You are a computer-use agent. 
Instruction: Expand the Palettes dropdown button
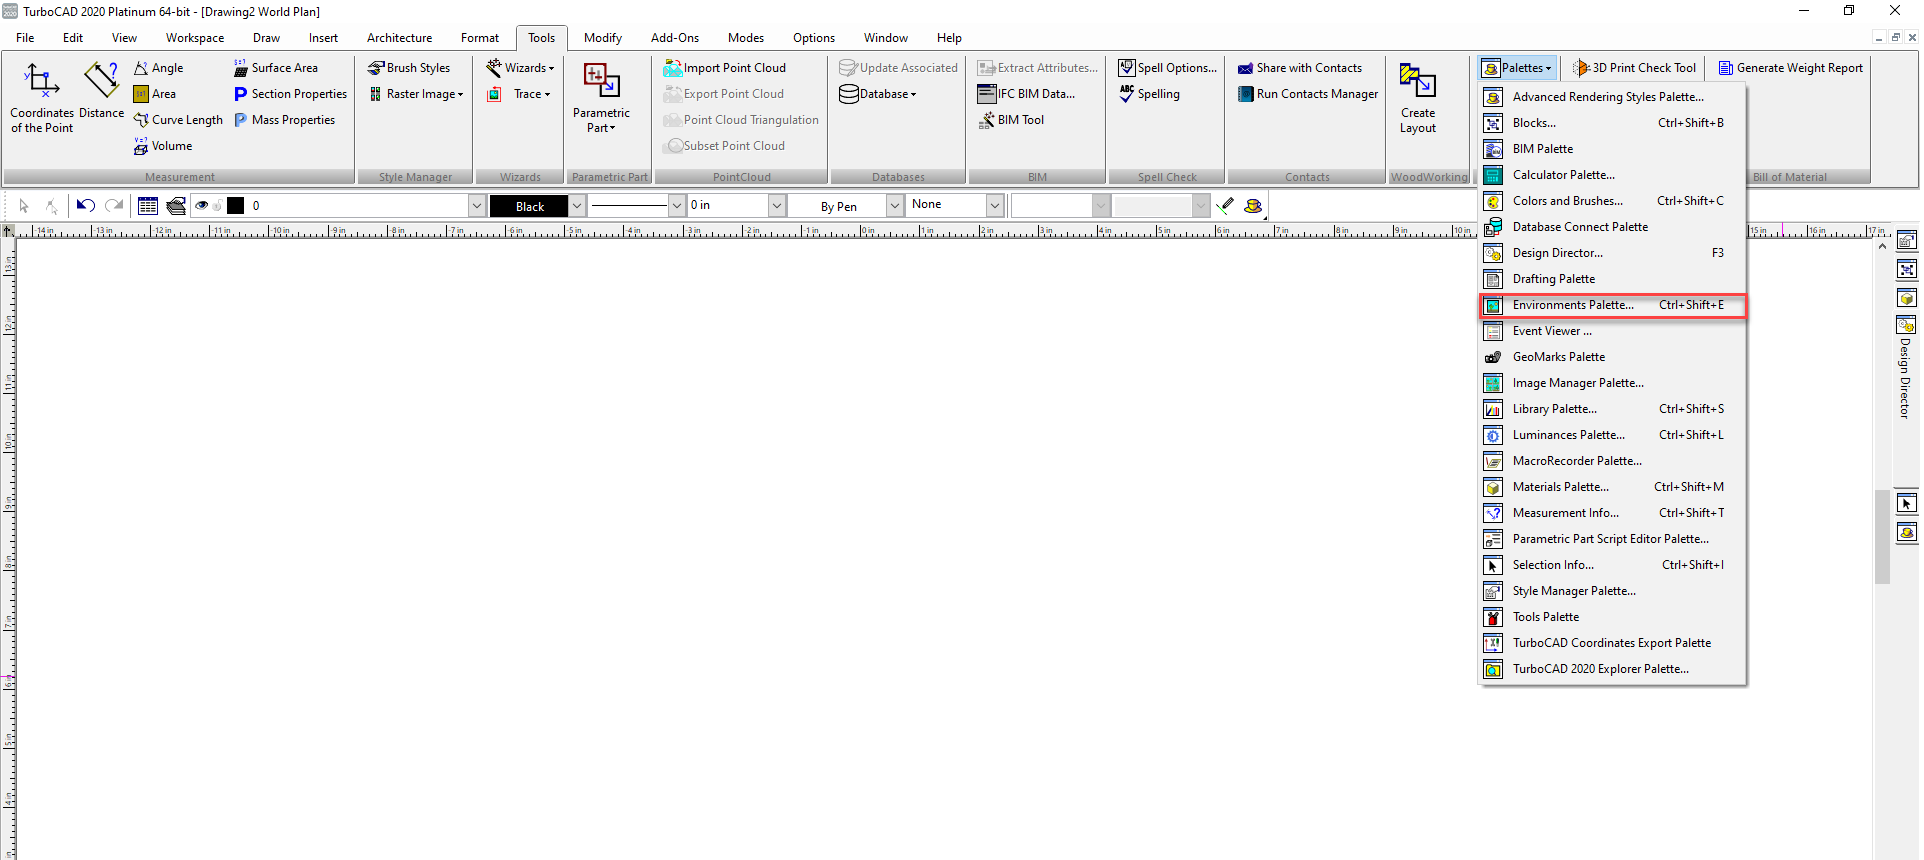point(1518,68)
